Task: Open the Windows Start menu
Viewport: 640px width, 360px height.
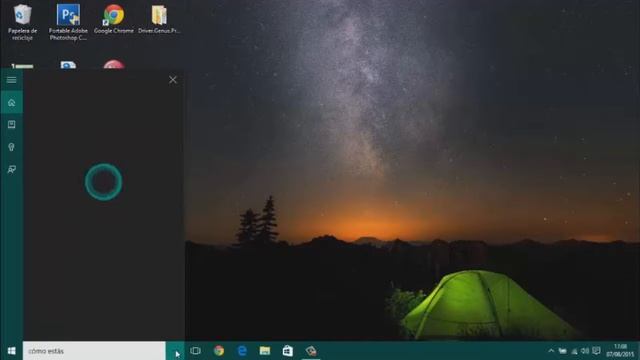Action: 11,351
